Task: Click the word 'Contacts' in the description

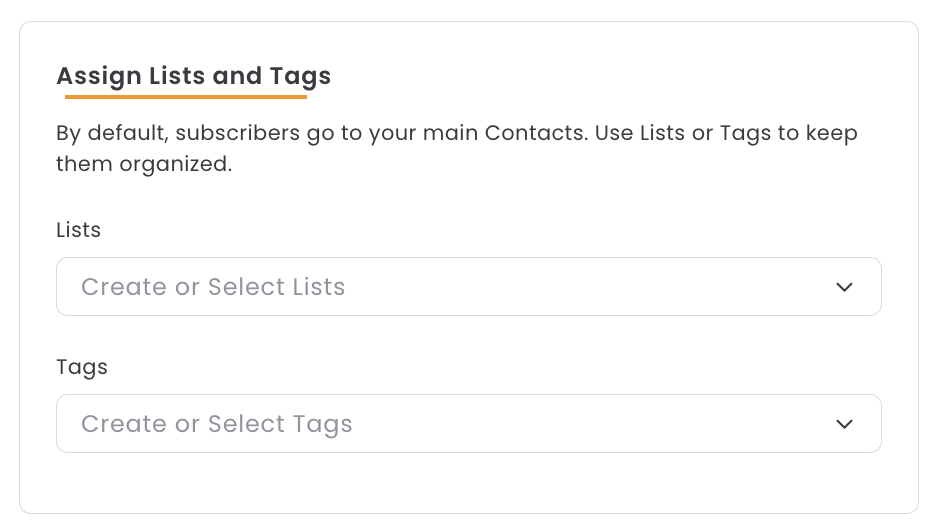Action: coord(534,133)
